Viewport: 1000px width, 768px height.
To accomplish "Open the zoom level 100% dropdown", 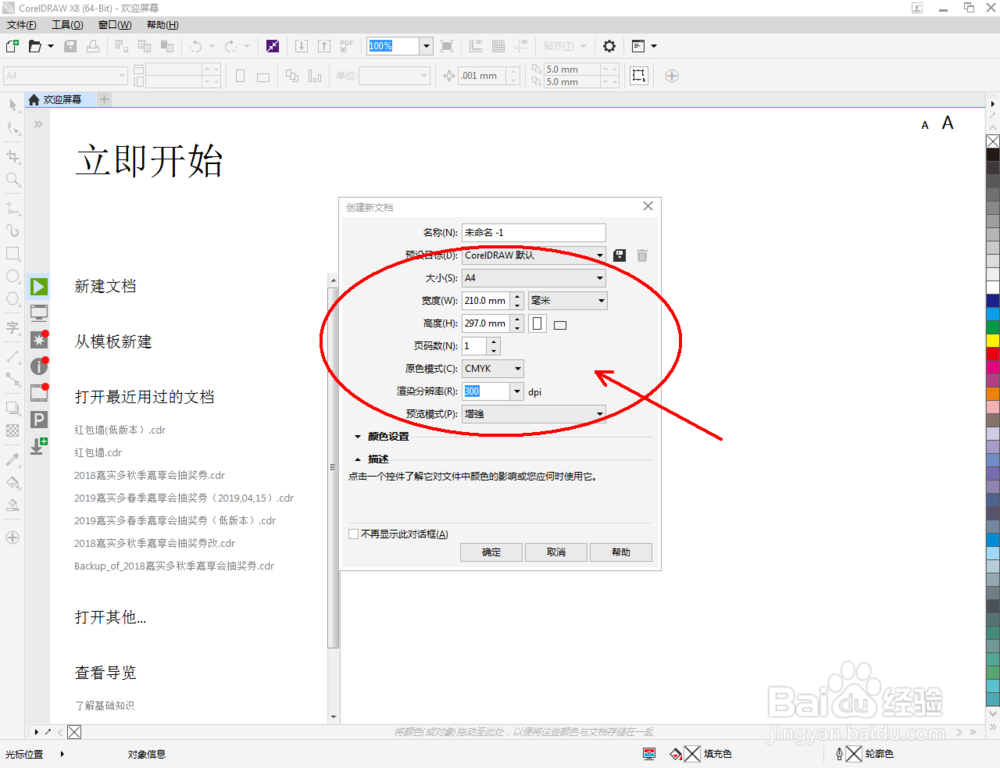I will tap(427, 46).
